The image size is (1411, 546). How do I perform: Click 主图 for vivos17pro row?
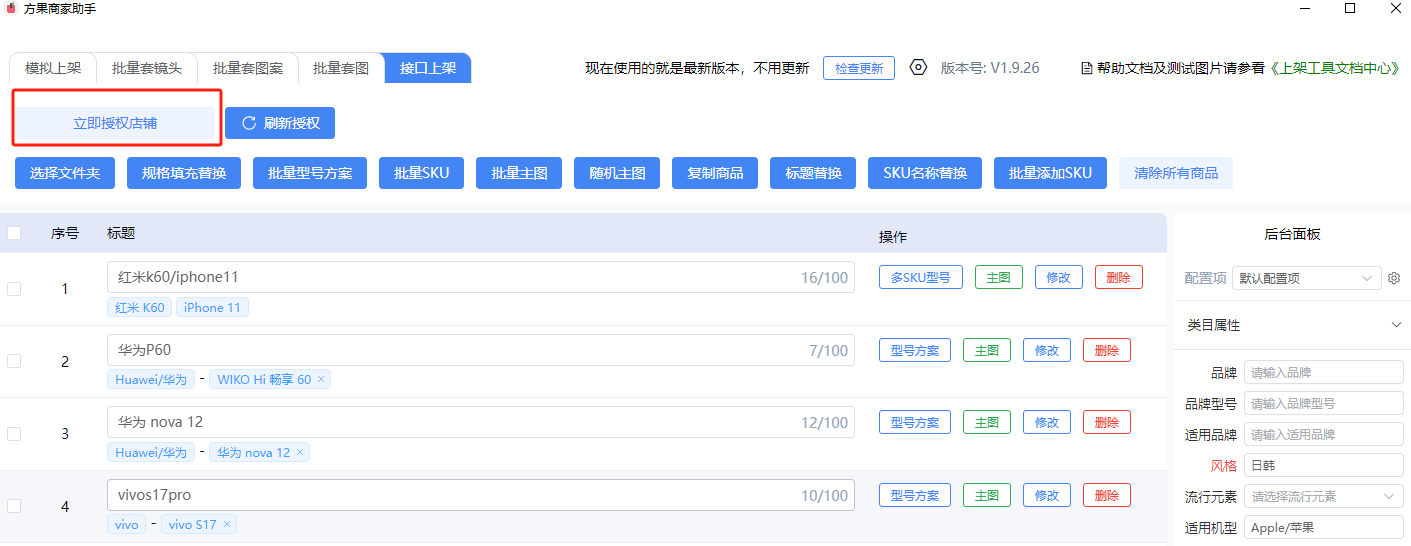(987, 495)
